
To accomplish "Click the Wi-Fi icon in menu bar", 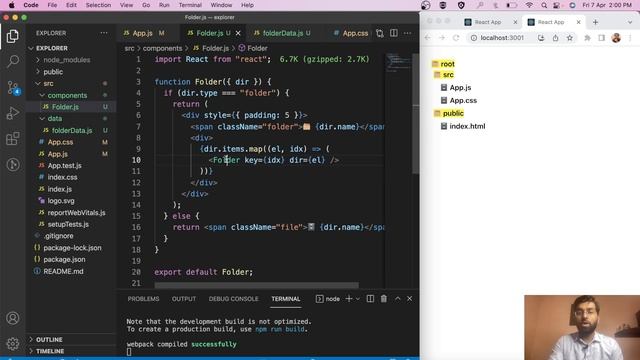I will click(529, 5).
